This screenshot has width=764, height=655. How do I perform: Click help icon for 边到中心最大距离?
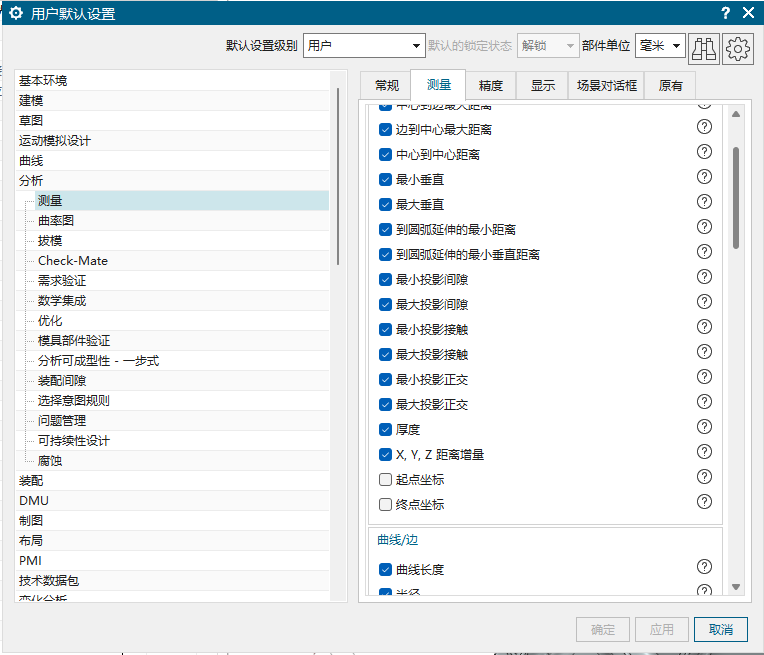coord(704,127)
